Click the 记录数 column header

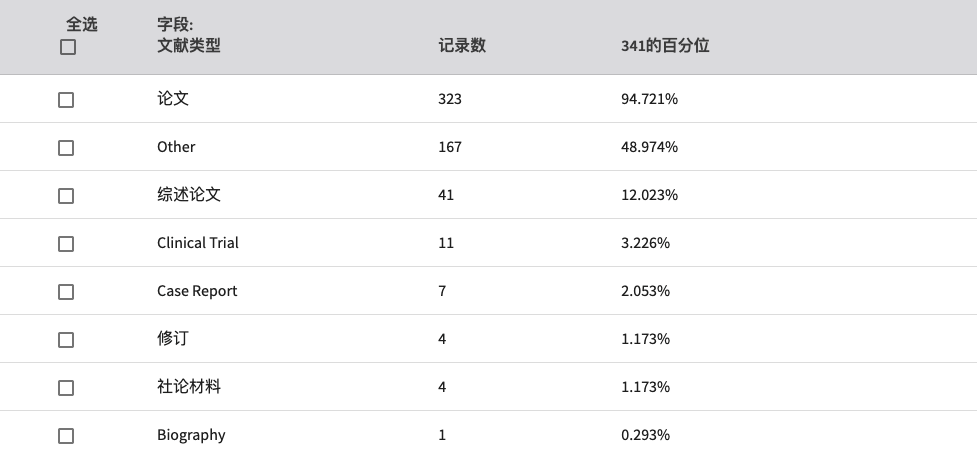[462, 45]
